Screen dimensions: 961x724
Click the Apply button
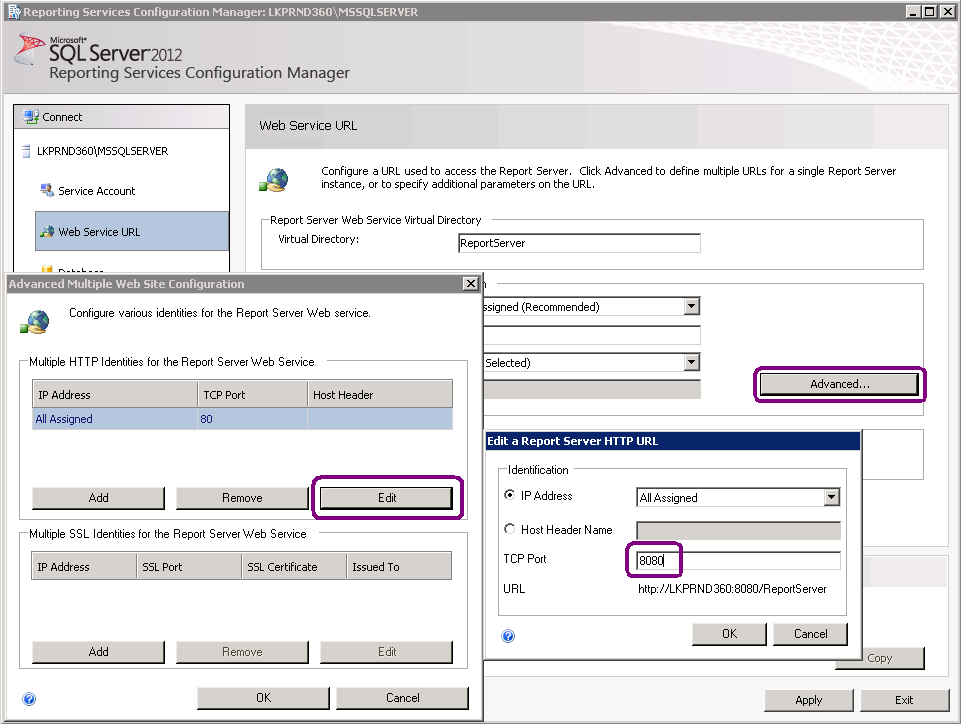tap(808, 700)
